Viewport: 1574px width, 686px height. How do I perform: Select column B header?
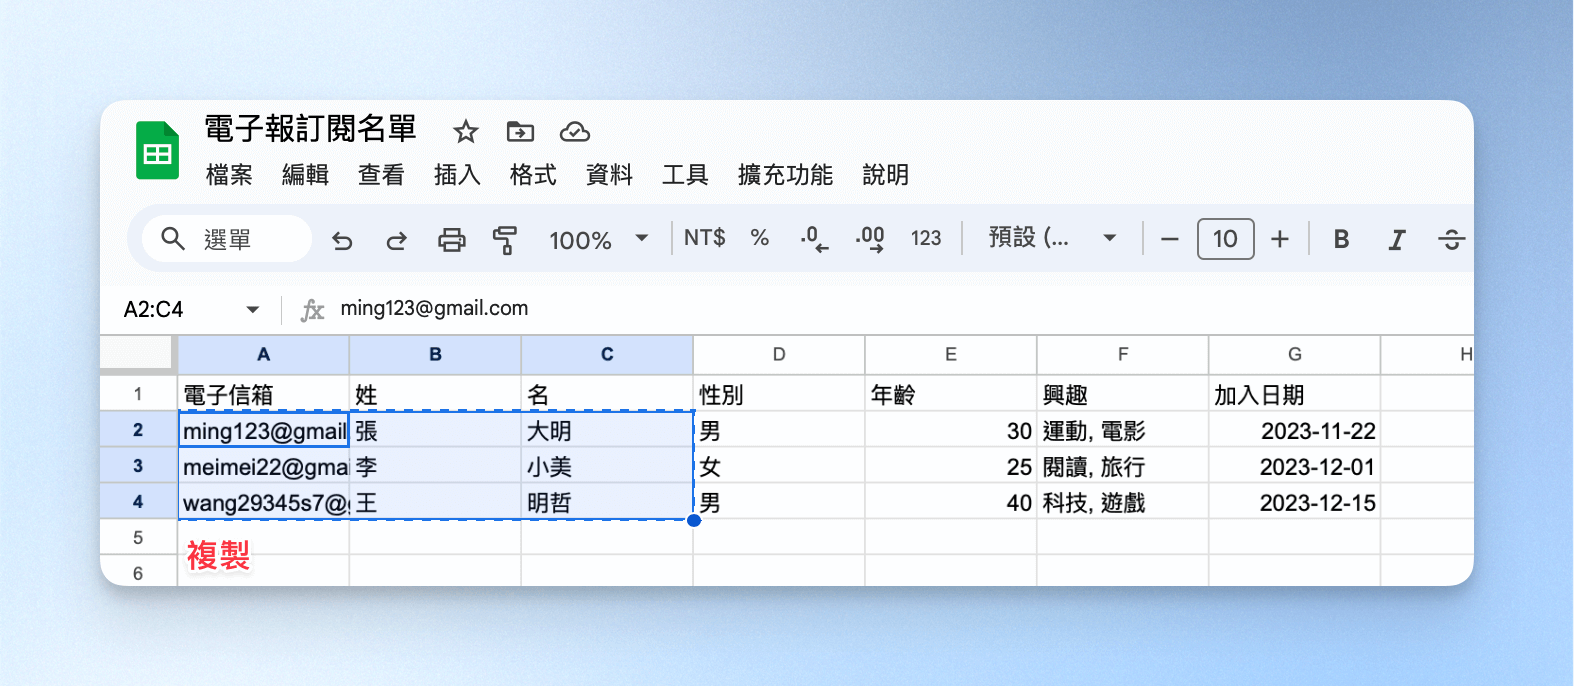[x=435, y=355]
